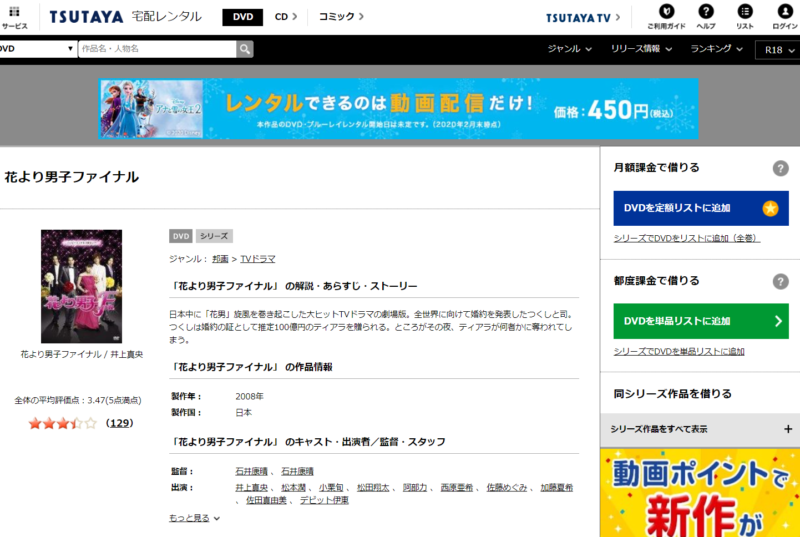Click the 花より男子ファイナル / 井上真央 caption
The image size is (800, 537).
pos(82,354)
